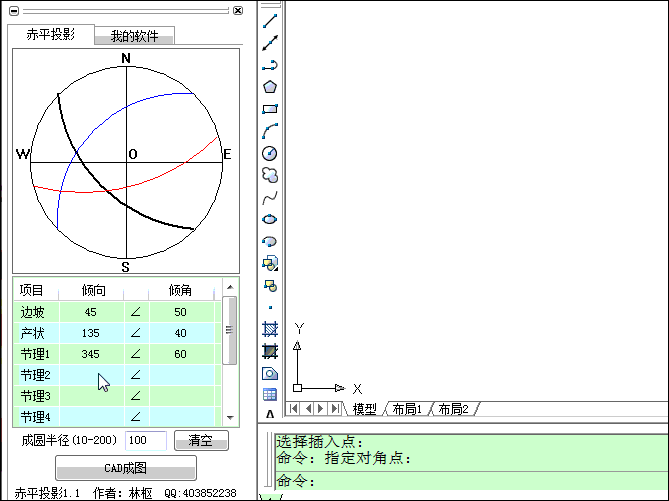Collapse the panel with the minus button
The height and width of the screenshot is (501, 669).
coord(14,11)
